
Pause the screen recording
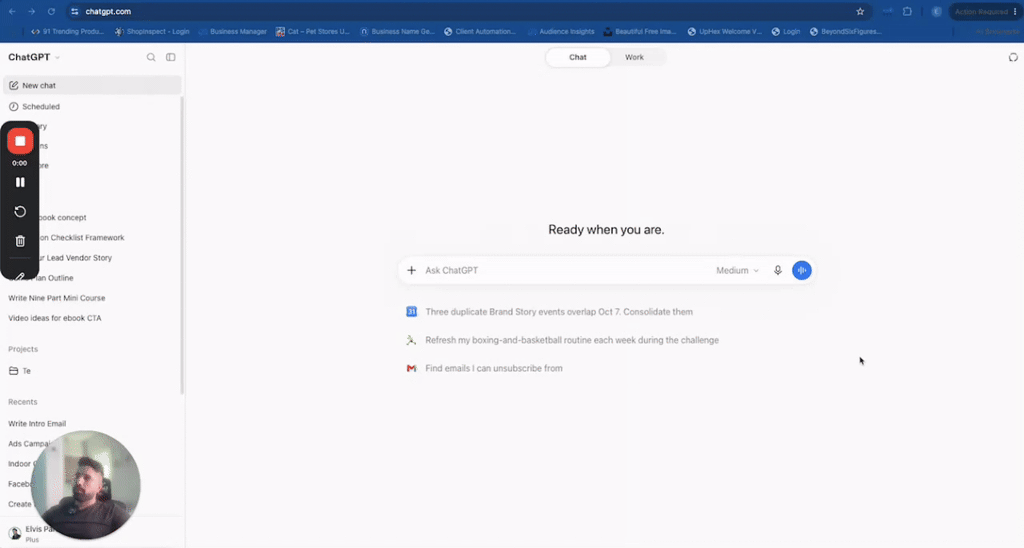(20, 182)
